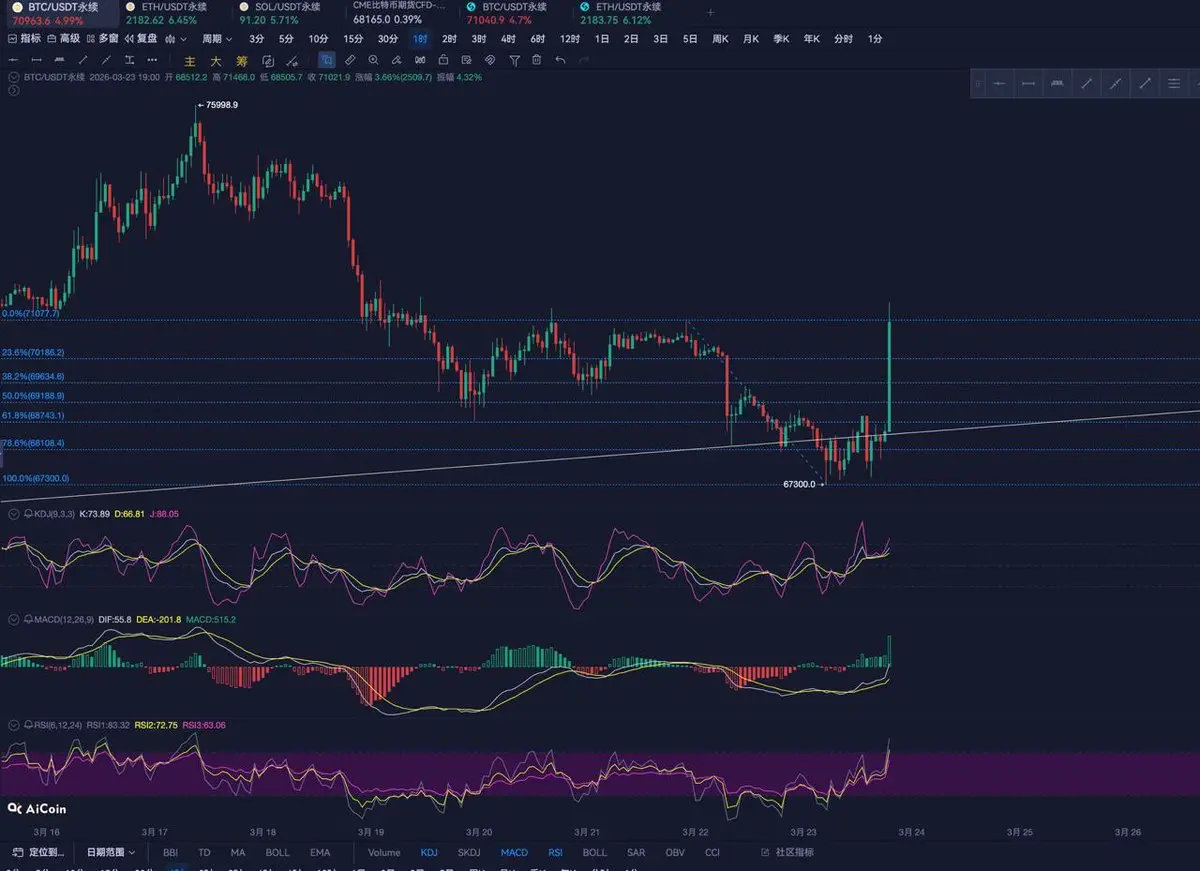Select the 周K weekly timeframe

click(720, 39)
